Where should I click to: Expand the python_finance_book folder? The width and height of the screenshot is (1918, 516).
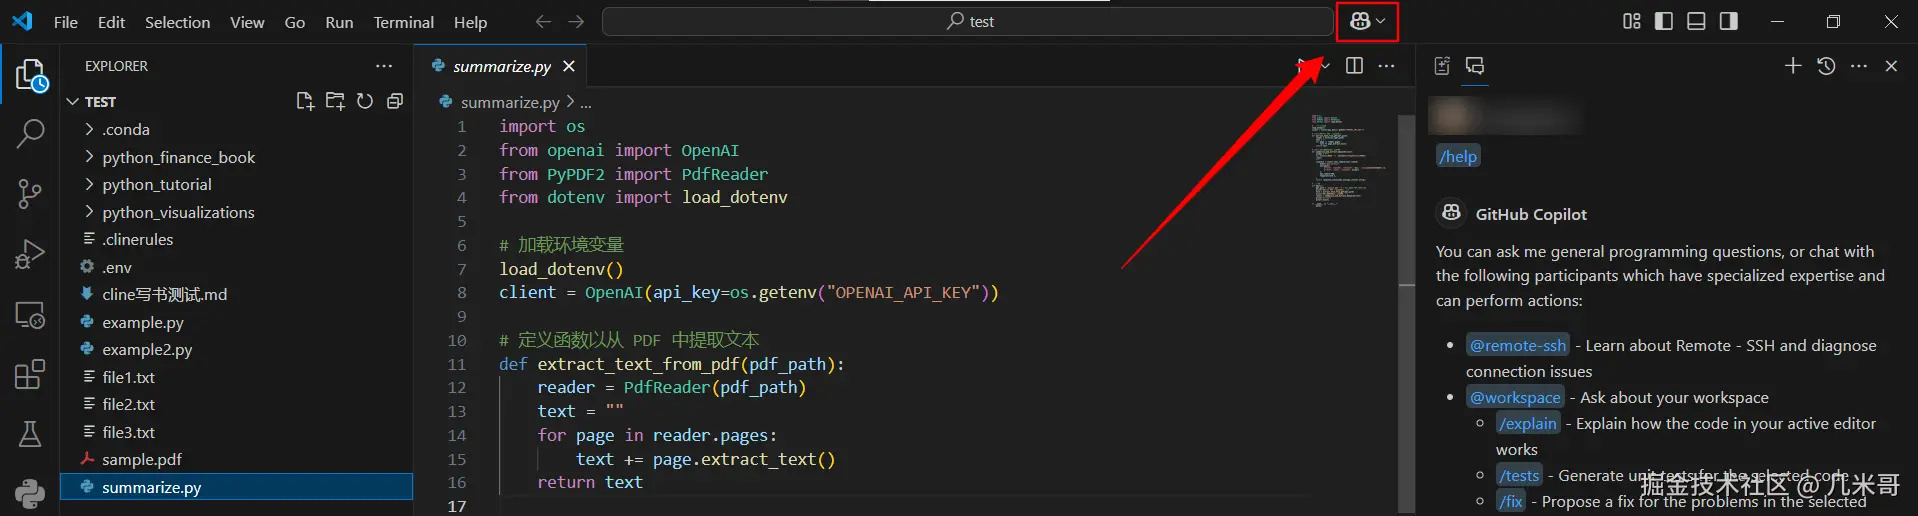[x=89, y=157]
